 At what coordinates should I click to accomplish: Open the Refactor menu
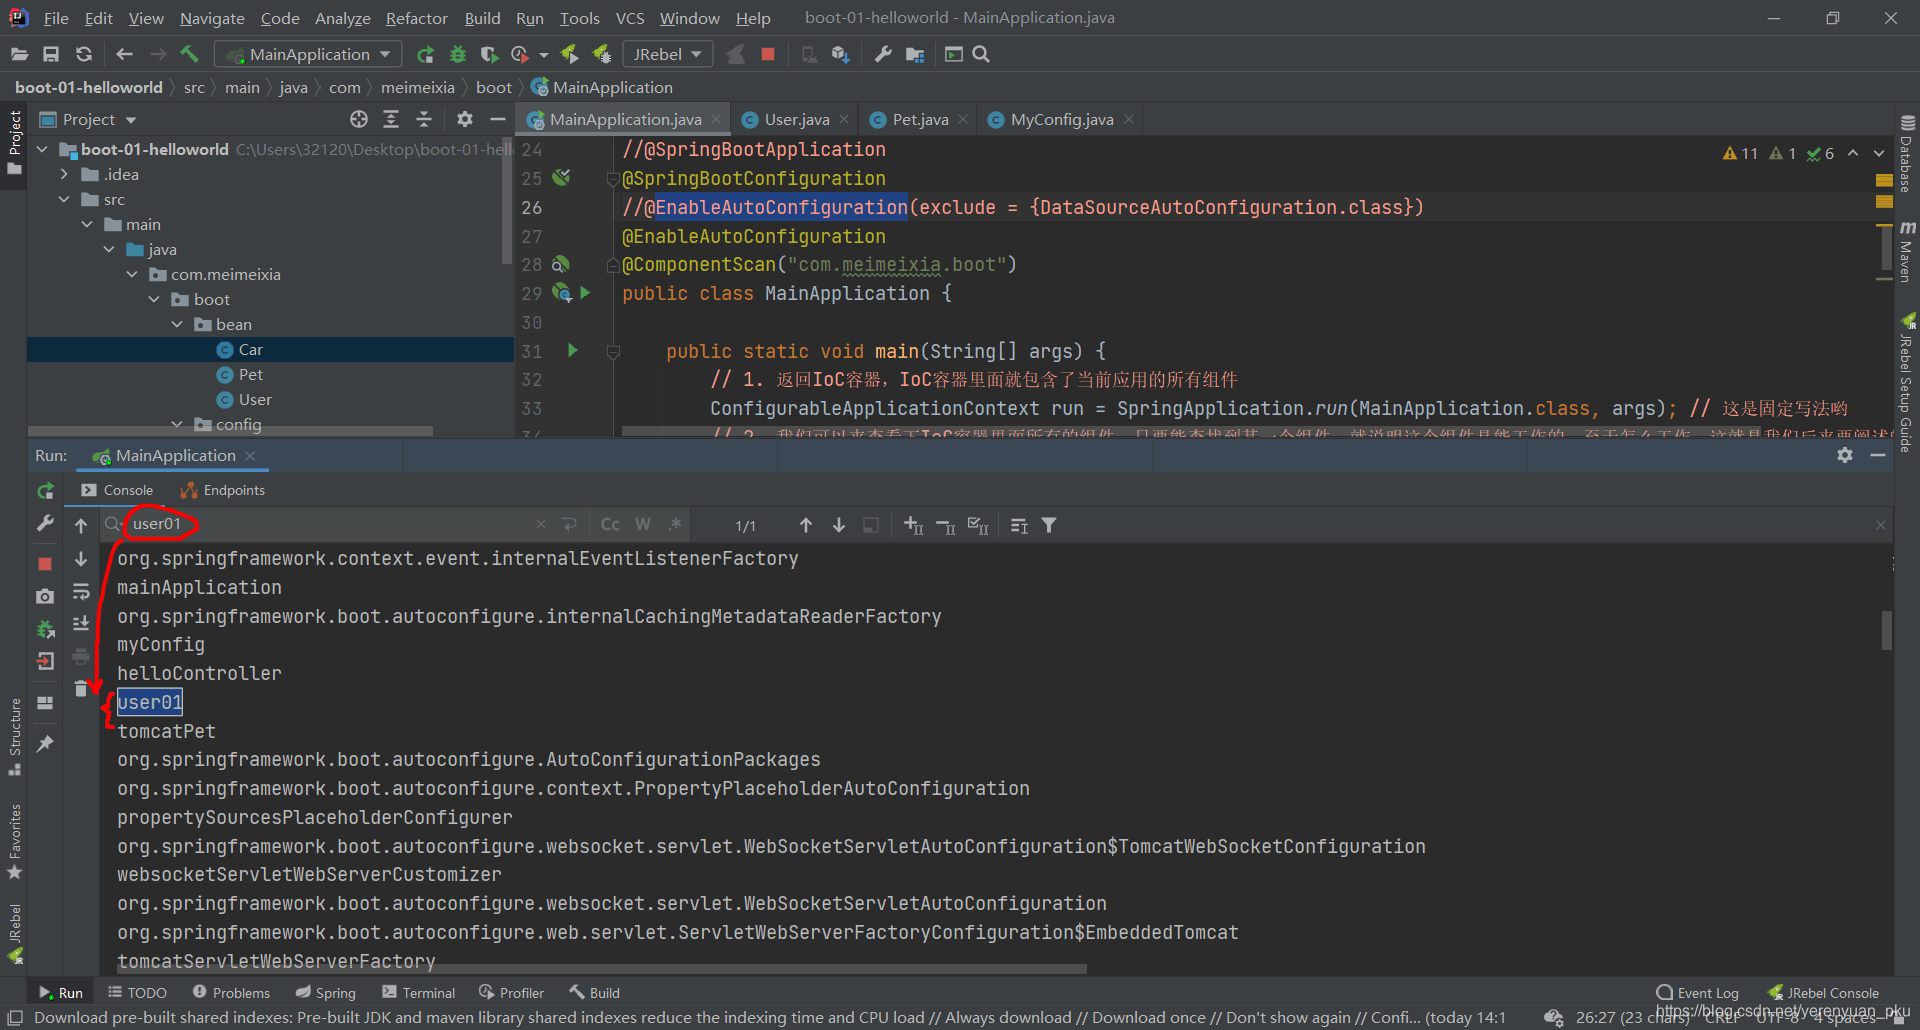coord(416,18)
